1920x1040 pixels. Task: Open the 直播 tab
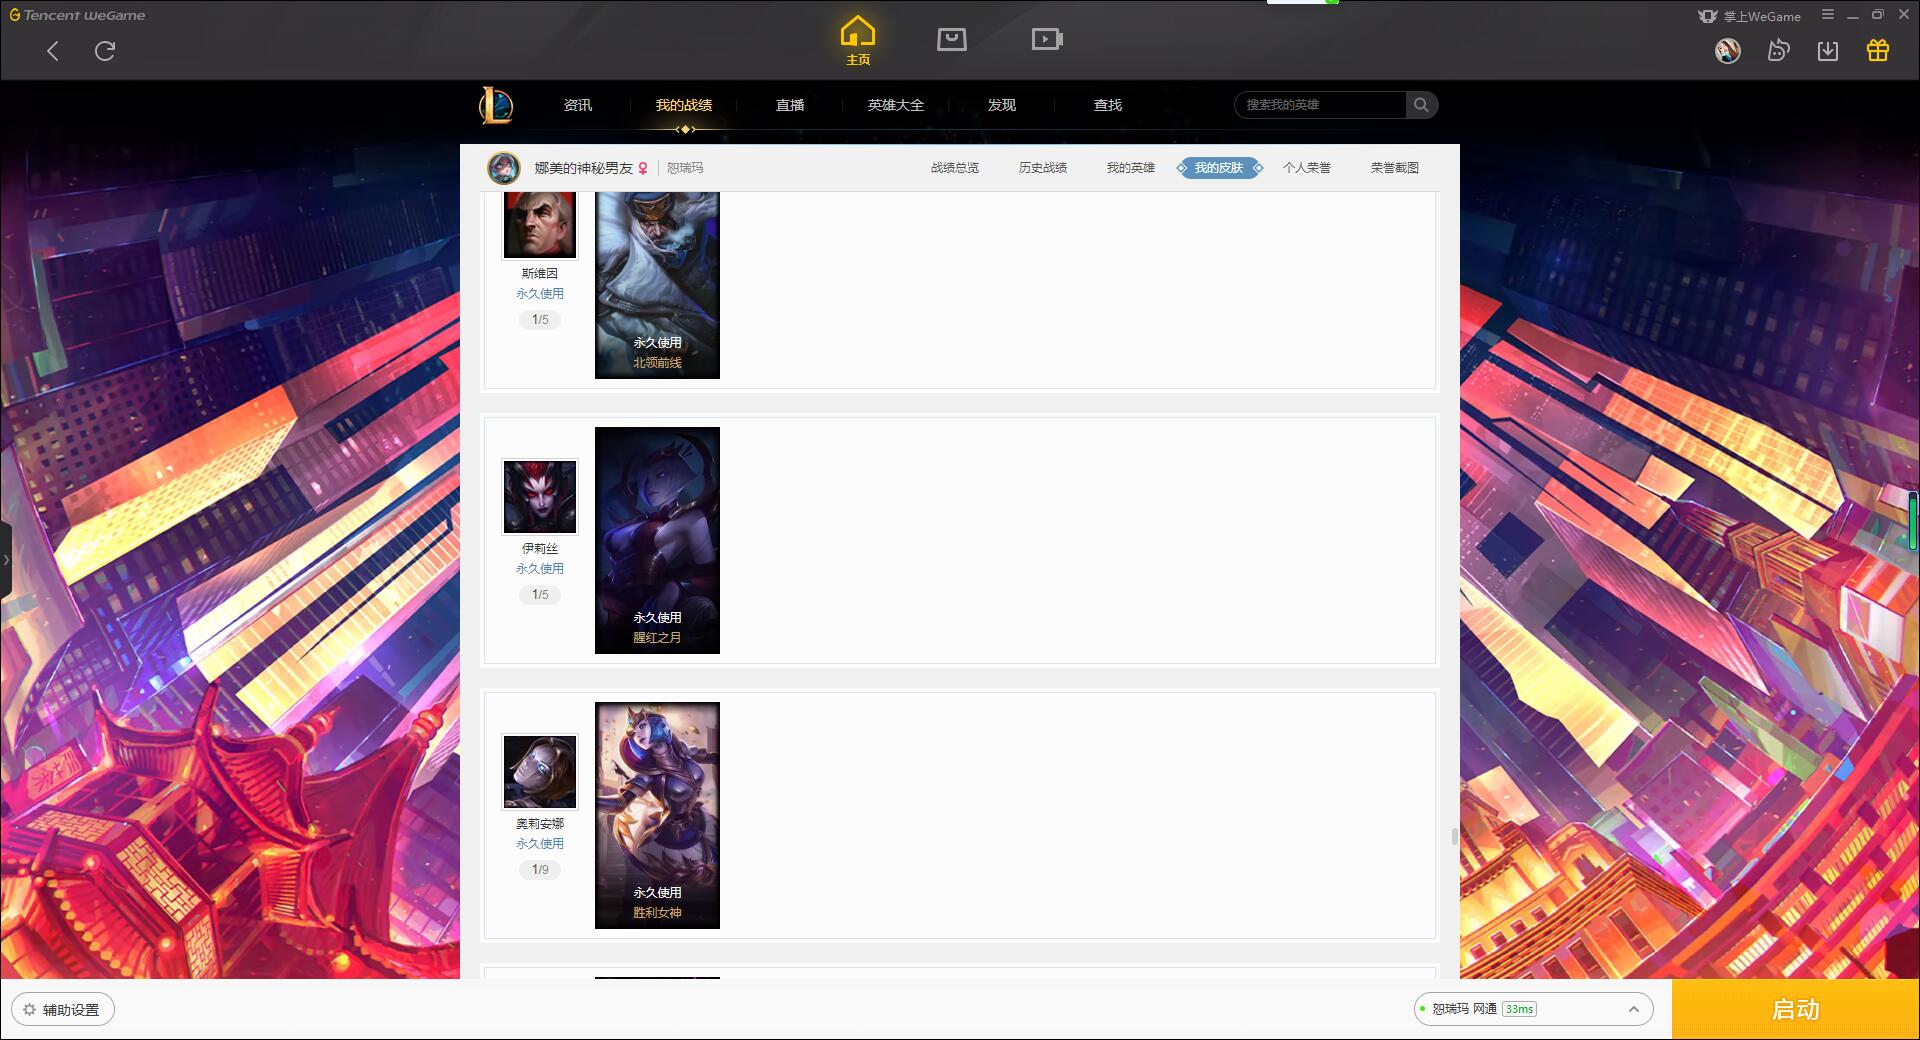point(790,105)
